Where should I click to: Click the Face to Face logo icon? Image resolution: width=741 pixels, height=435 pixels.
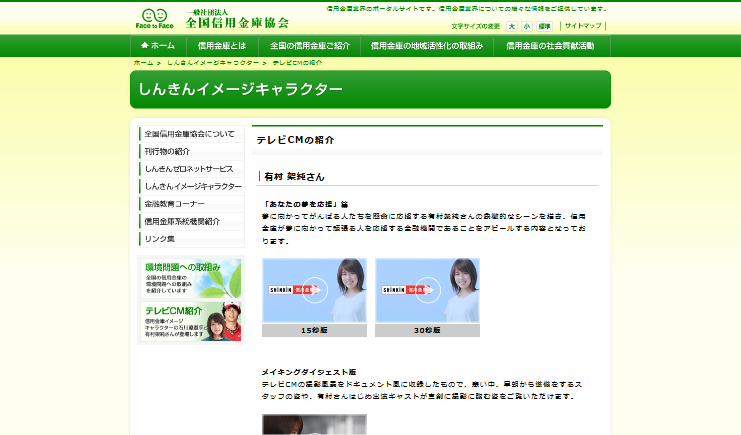(x=155, y=19)
